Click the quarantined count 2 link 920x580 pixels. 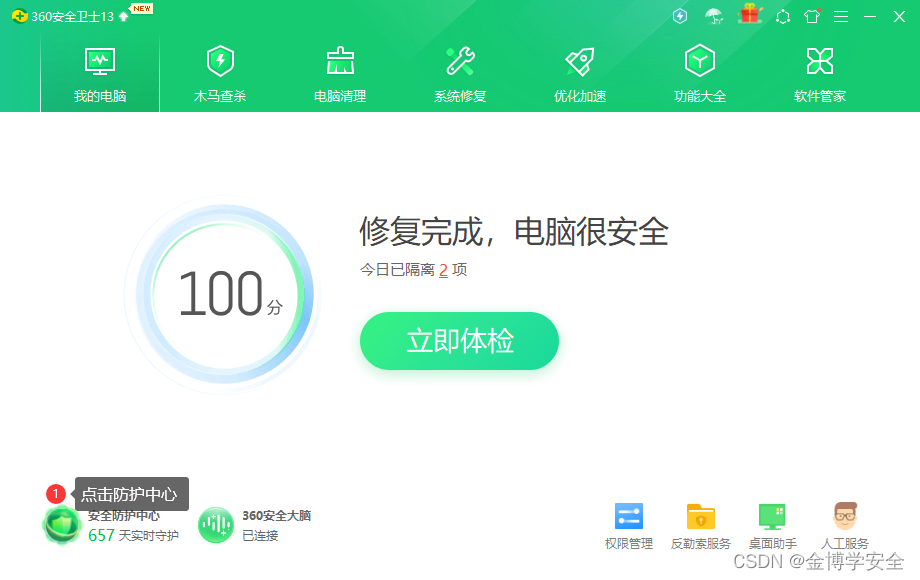[x=443, y=270]
